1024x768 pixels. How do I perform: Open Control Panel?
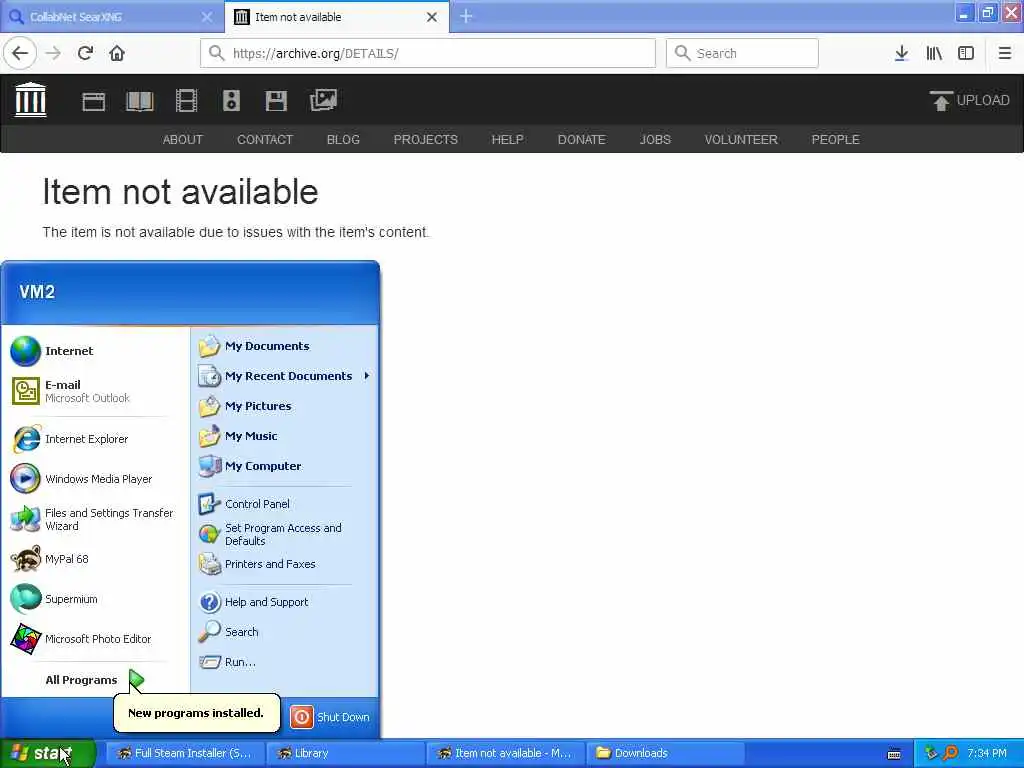pos(285,504)
